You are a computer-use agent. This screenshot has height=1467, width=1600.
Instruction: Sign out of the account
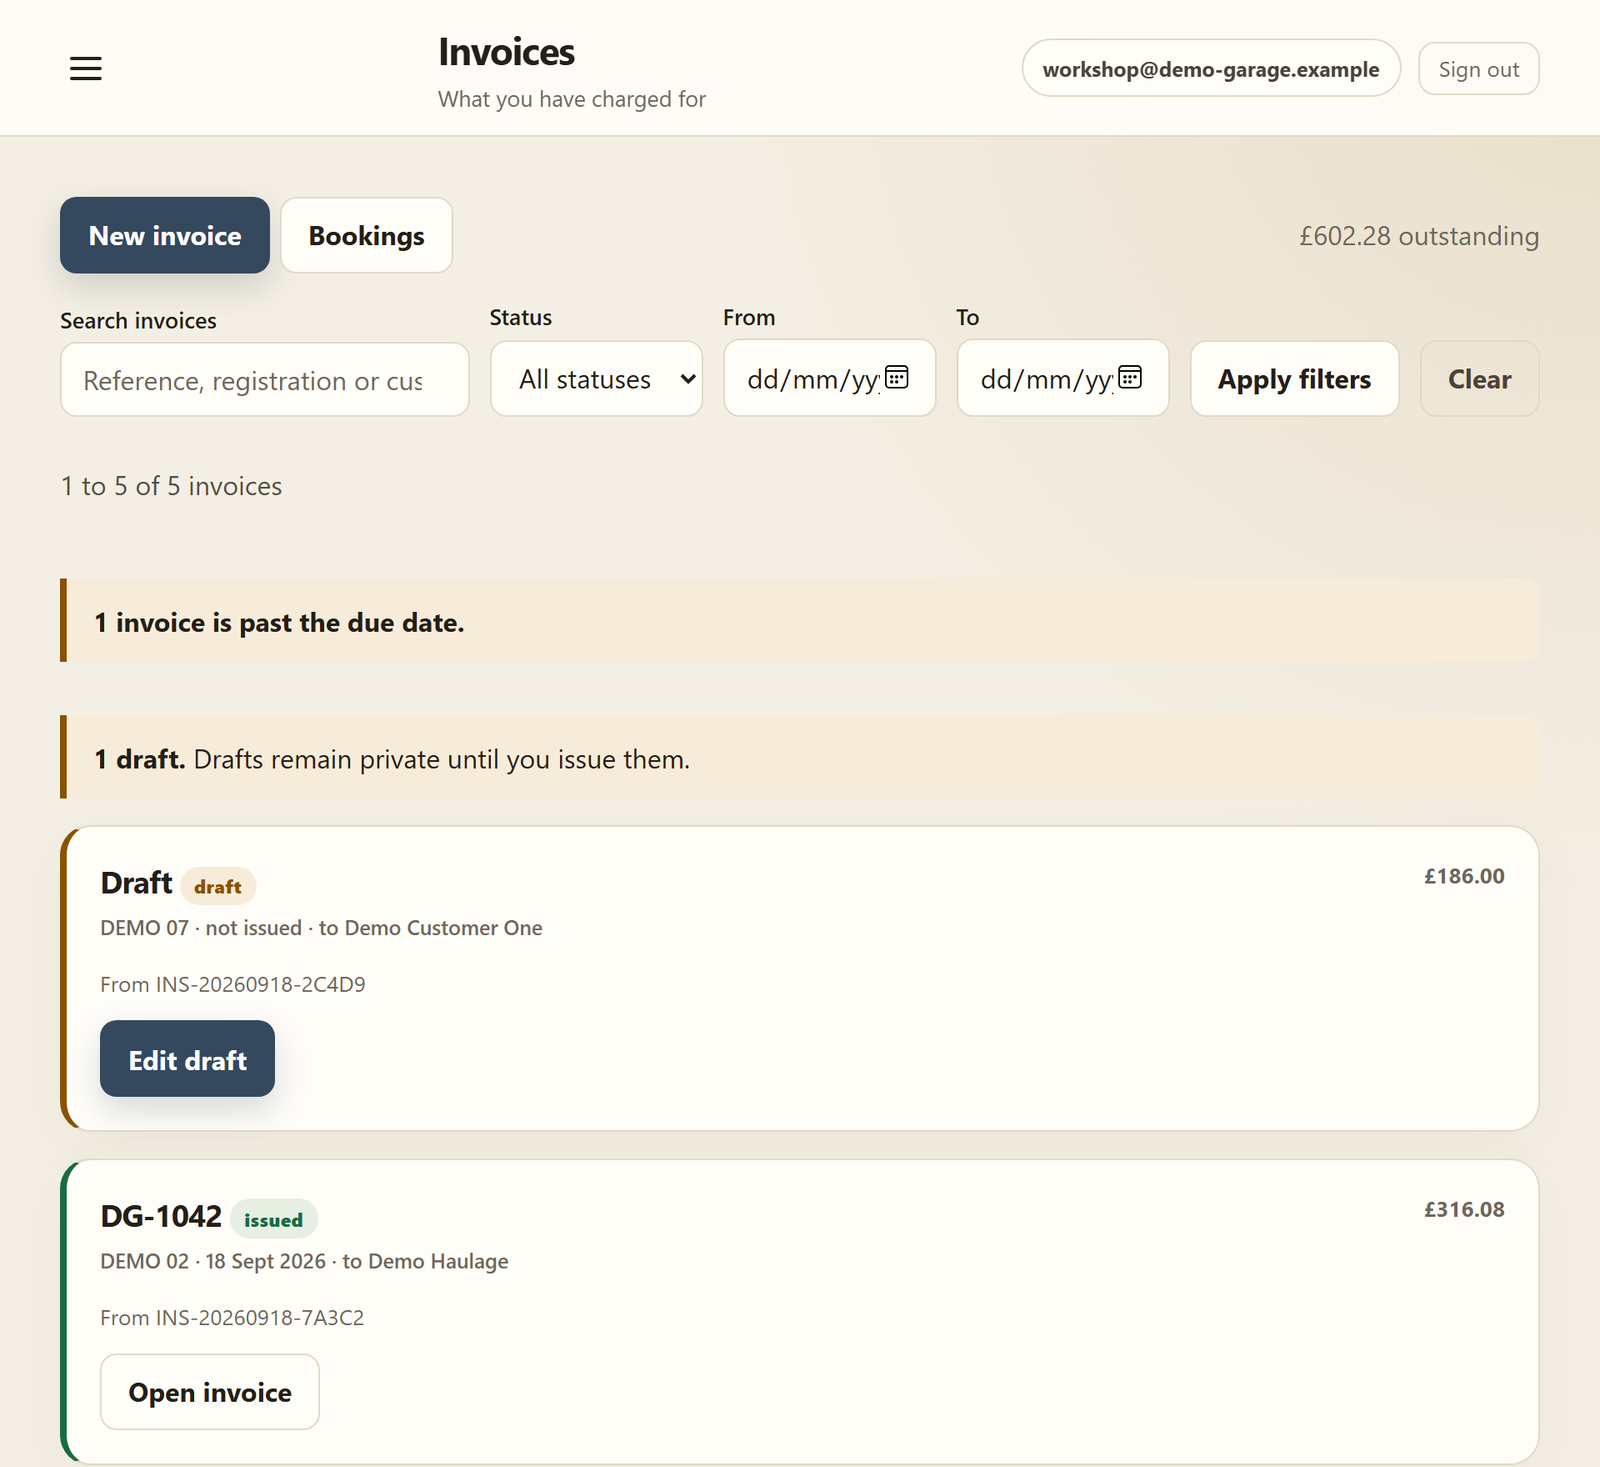[1478, 69]
